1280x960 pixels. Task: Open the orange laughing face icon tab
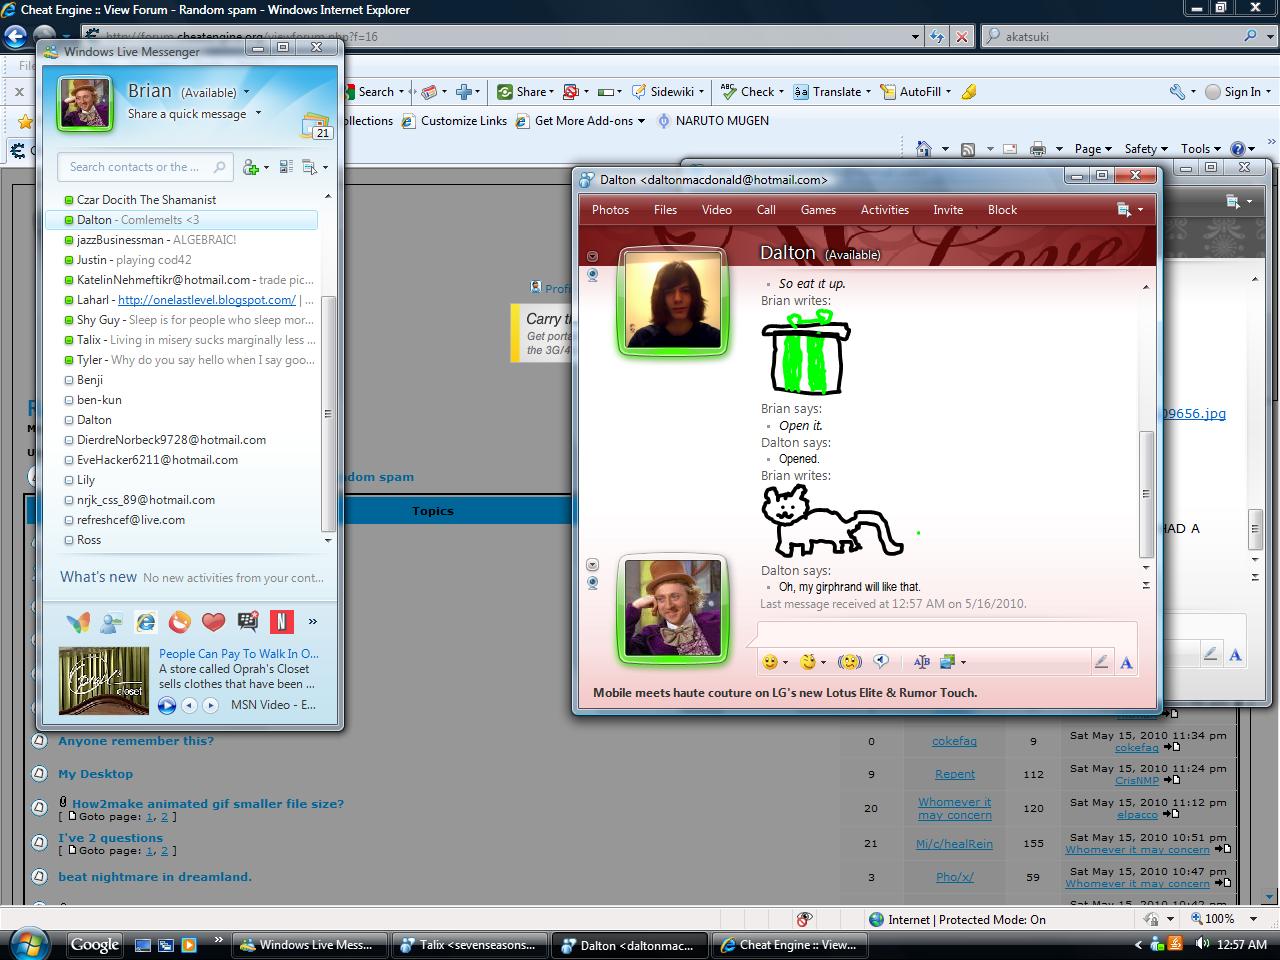click(180, 622)
